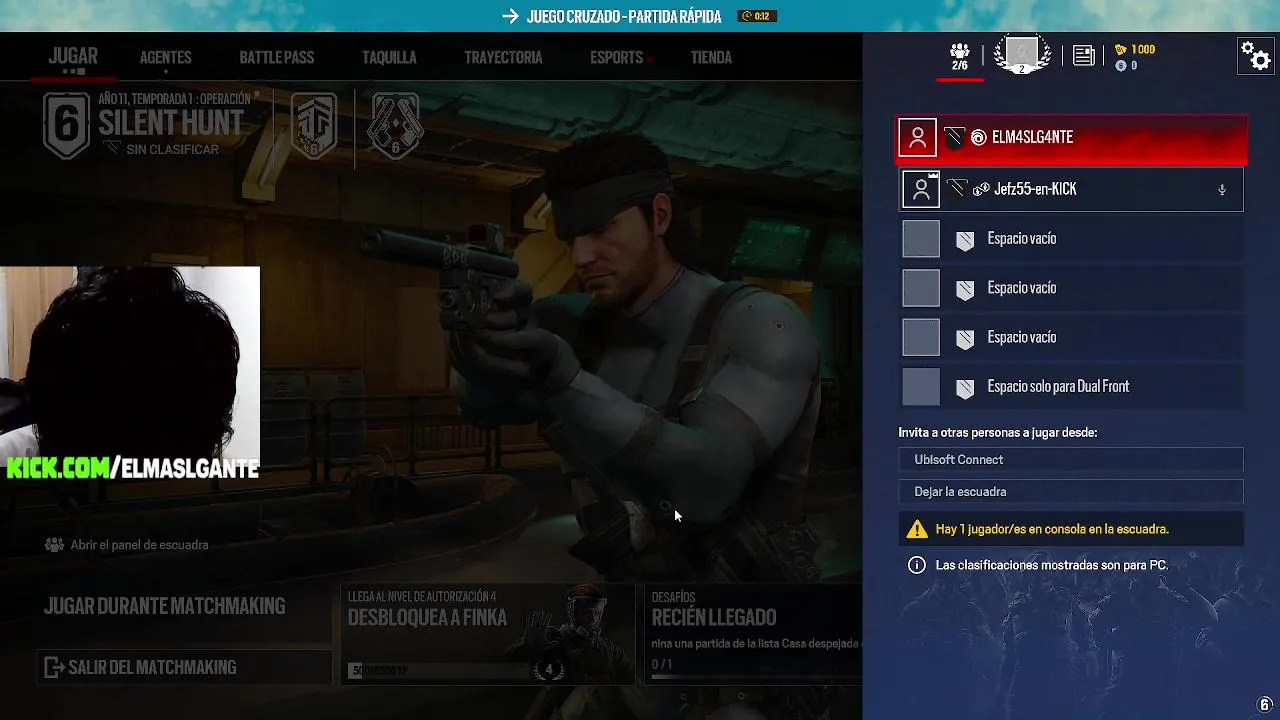
Task: Go to the TAQUILLA tab
Action: click(389, 58)
